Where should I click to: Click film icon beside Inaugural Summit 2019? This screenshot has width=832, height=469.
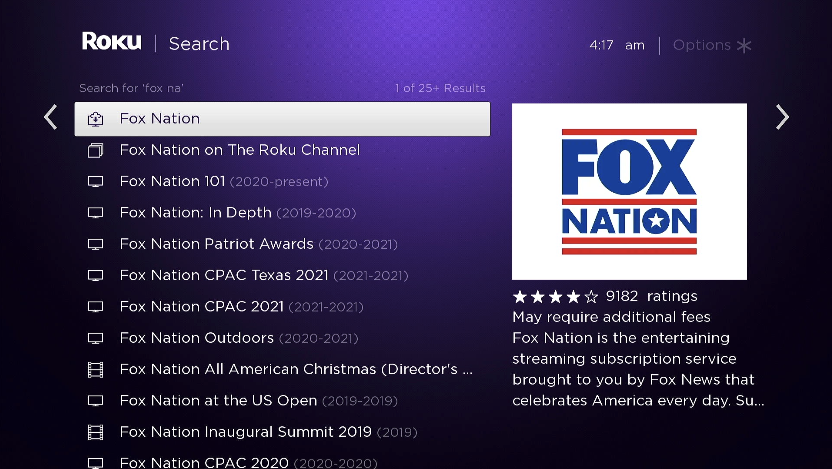(96, 433)
